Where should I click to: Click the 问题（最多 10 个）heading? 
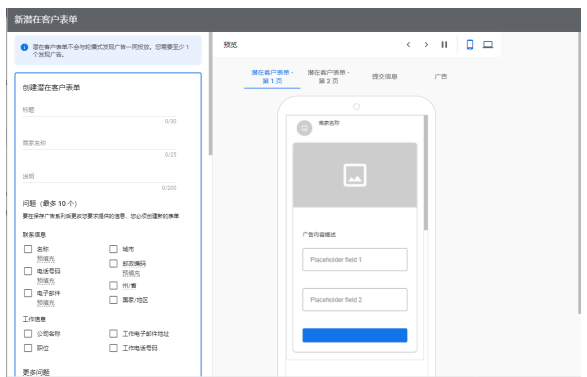(50, 203)
